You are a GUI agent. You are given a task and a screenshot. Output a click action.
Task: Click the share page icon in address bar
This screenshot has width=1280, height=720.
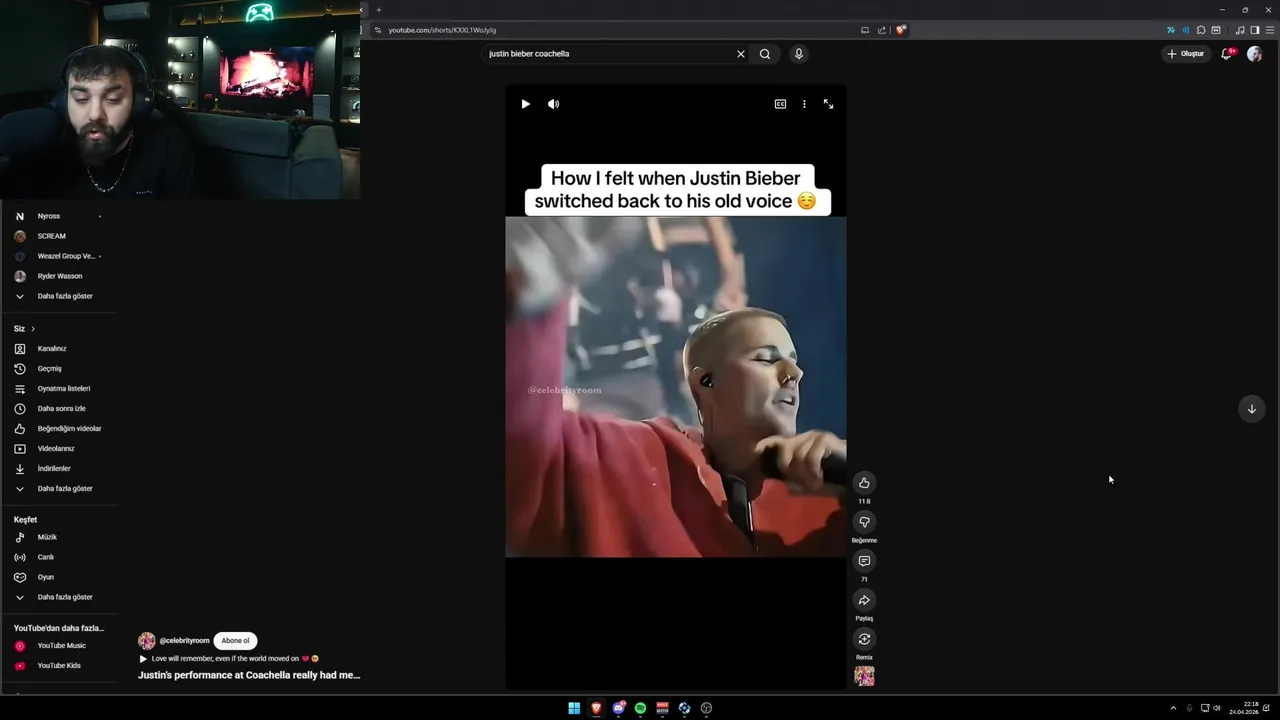(882, 30)
